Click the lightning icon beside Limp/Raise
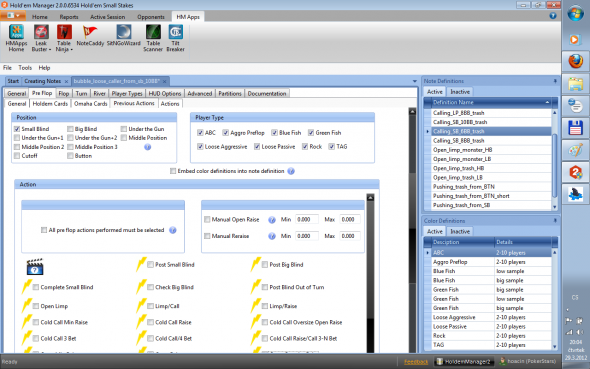Screen dimensions: 590x369 tap(256, 305)
